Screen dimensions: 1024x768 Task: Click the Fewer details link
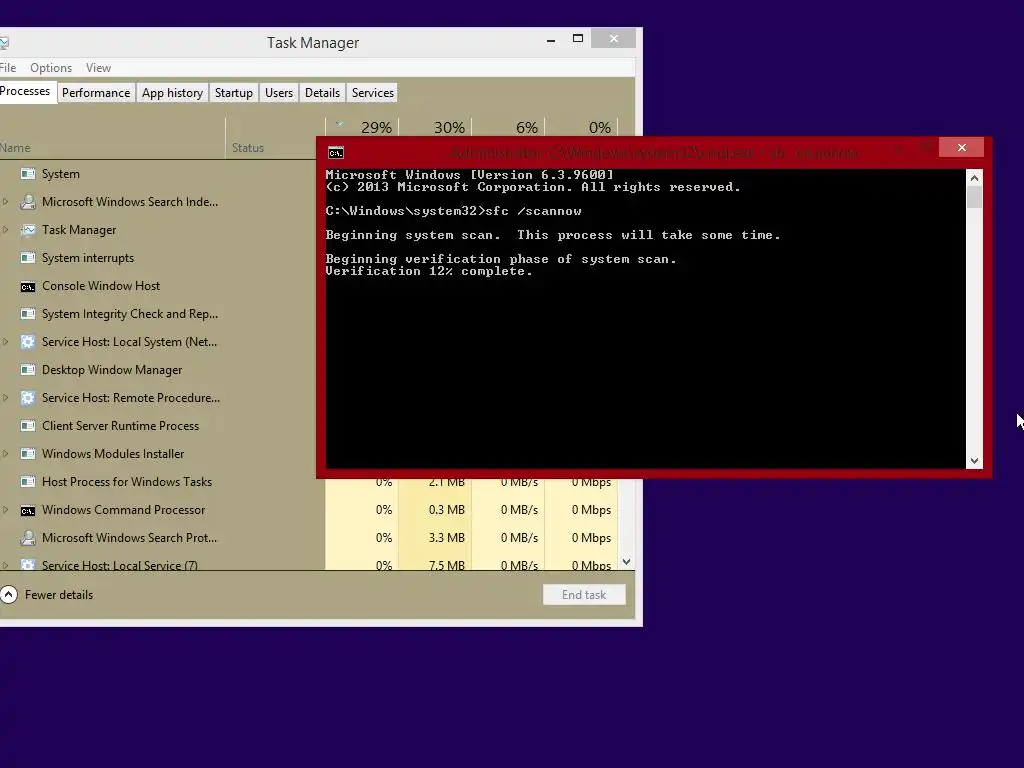(59, 595)
